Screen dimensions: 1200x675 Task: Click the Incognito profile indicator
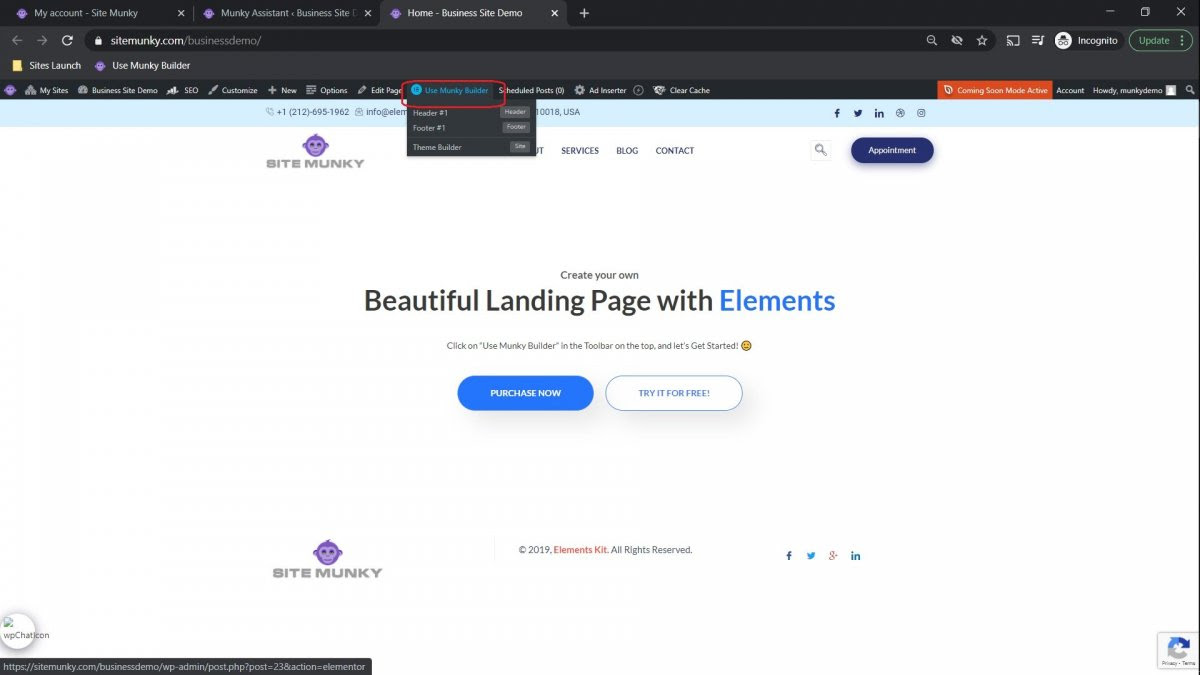tap(1088, 41)
